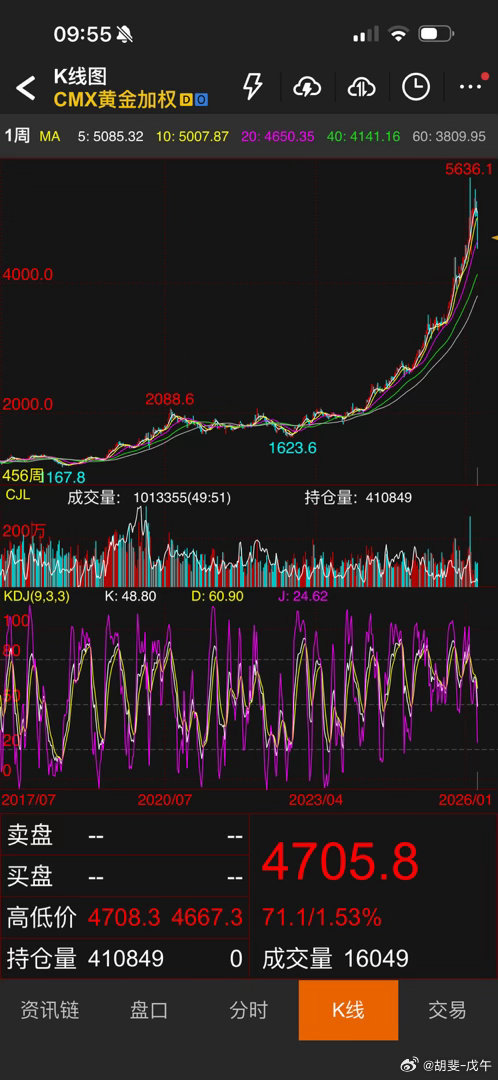Tap the KDJ oscillator chart panel
This screenshot has width=498, height=1080.
pos(249,696)
